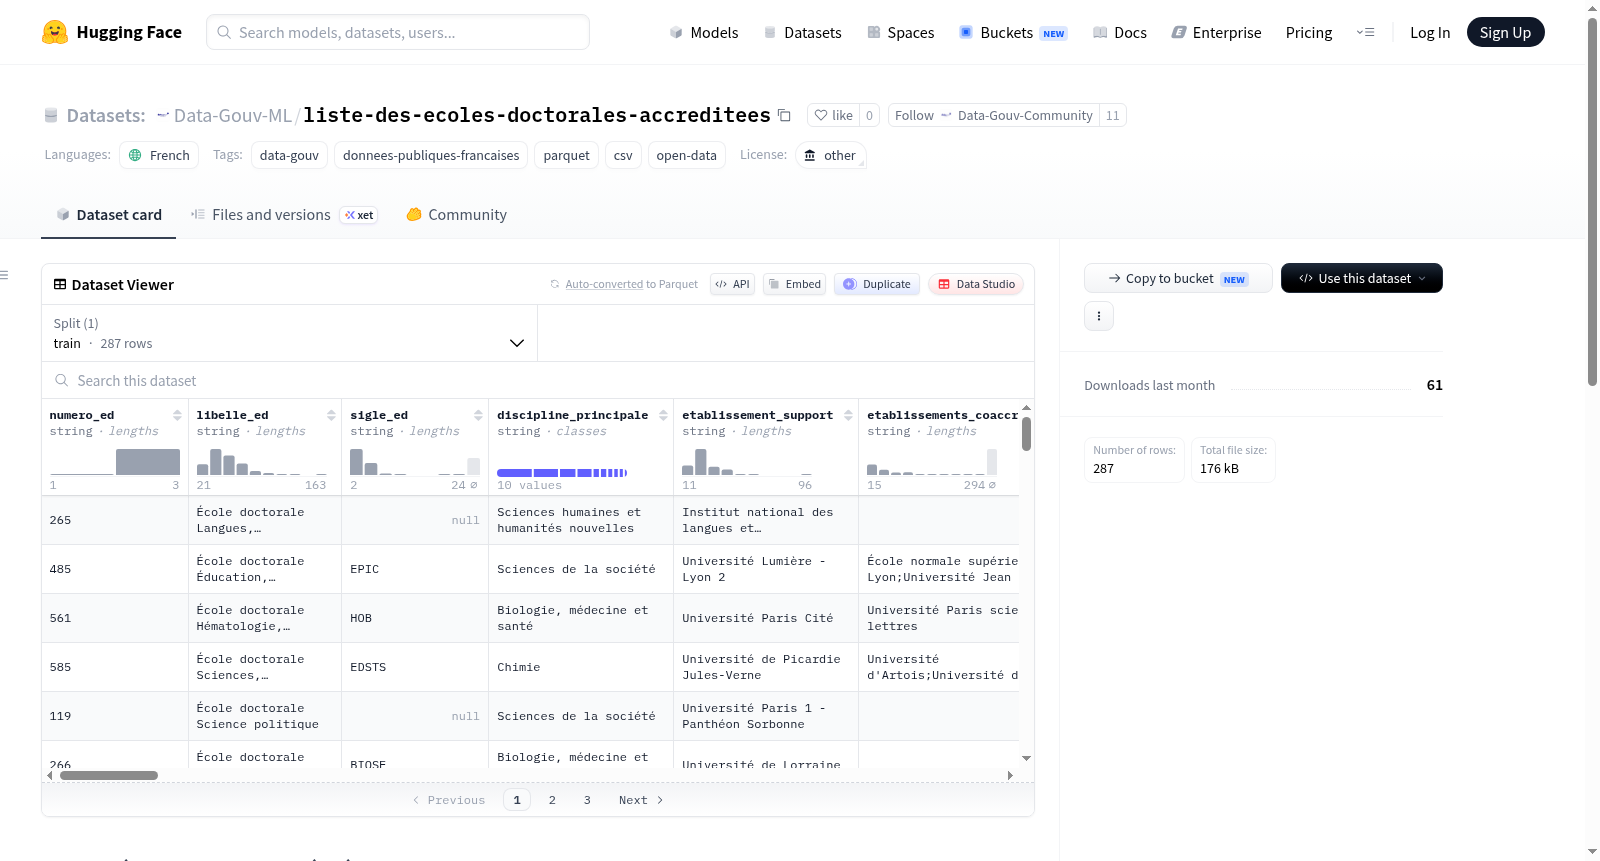This screenshot has height=861, width=1600.
Task: Click the discipline_principale classes histogram bar
Action: pyautogui.click(x=562, y=472)
